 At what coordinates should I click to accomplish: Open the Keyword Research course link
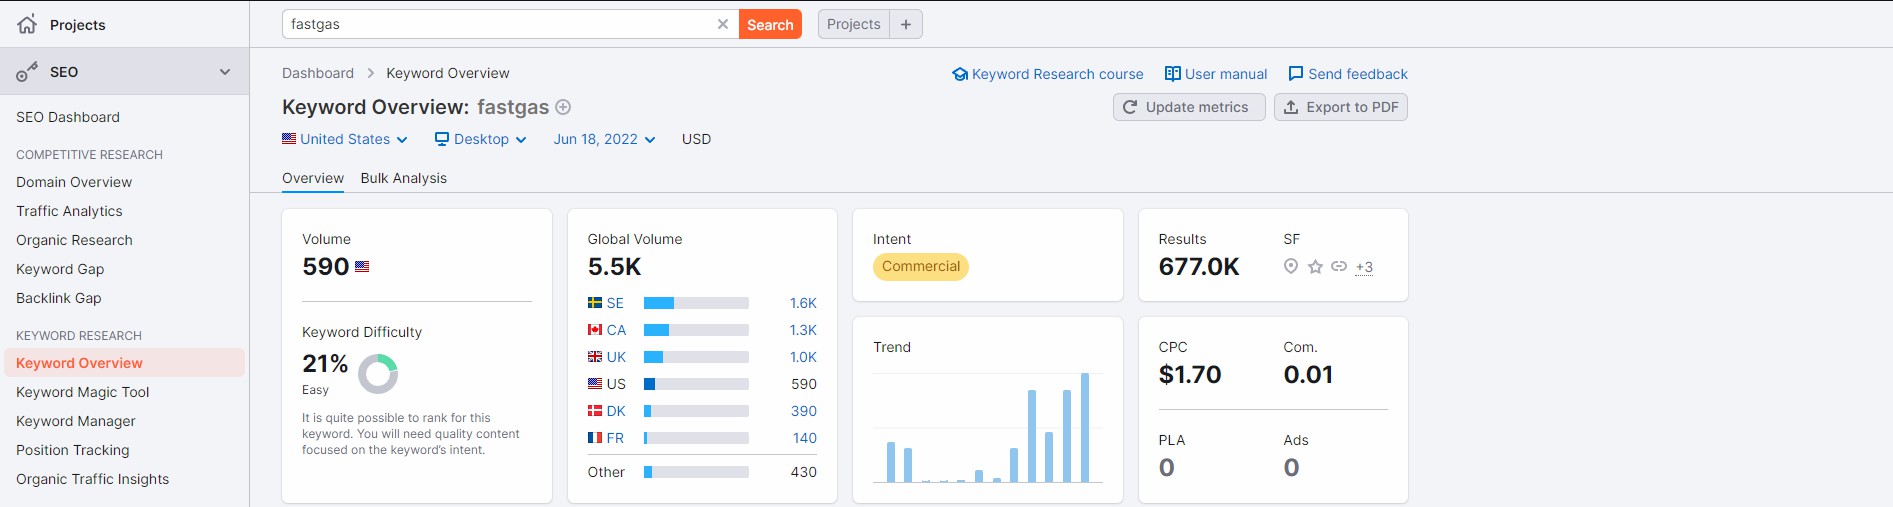tap(1047, 74)
